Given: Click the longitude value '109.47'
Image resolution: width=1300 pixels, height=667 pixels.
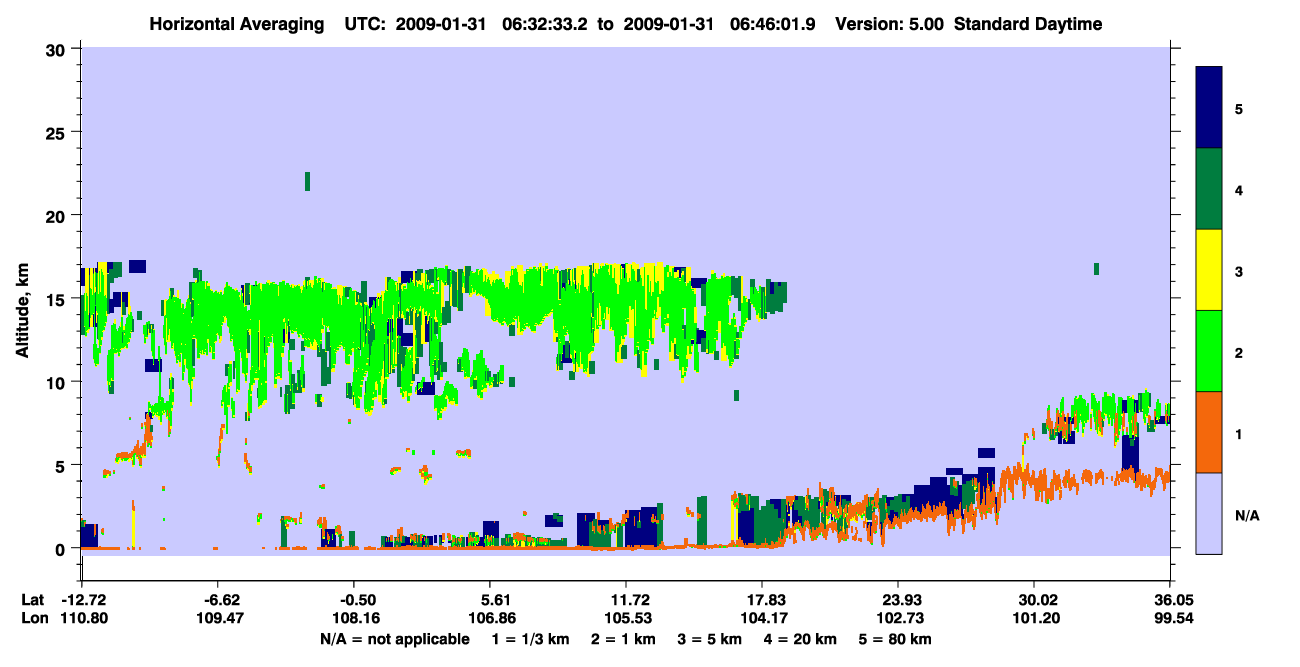Looking at the screenshot, I should [218, 618].
